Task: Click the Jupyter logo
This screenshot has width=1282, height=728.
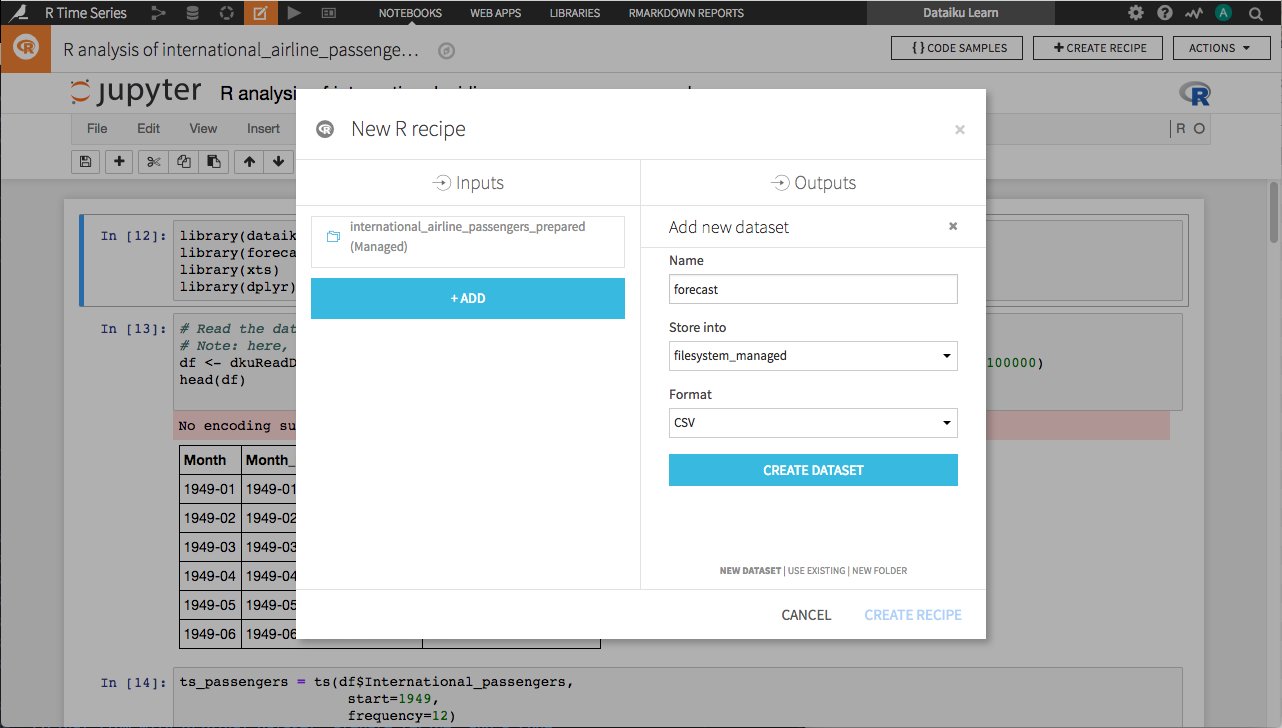Action: pos(136,93)
